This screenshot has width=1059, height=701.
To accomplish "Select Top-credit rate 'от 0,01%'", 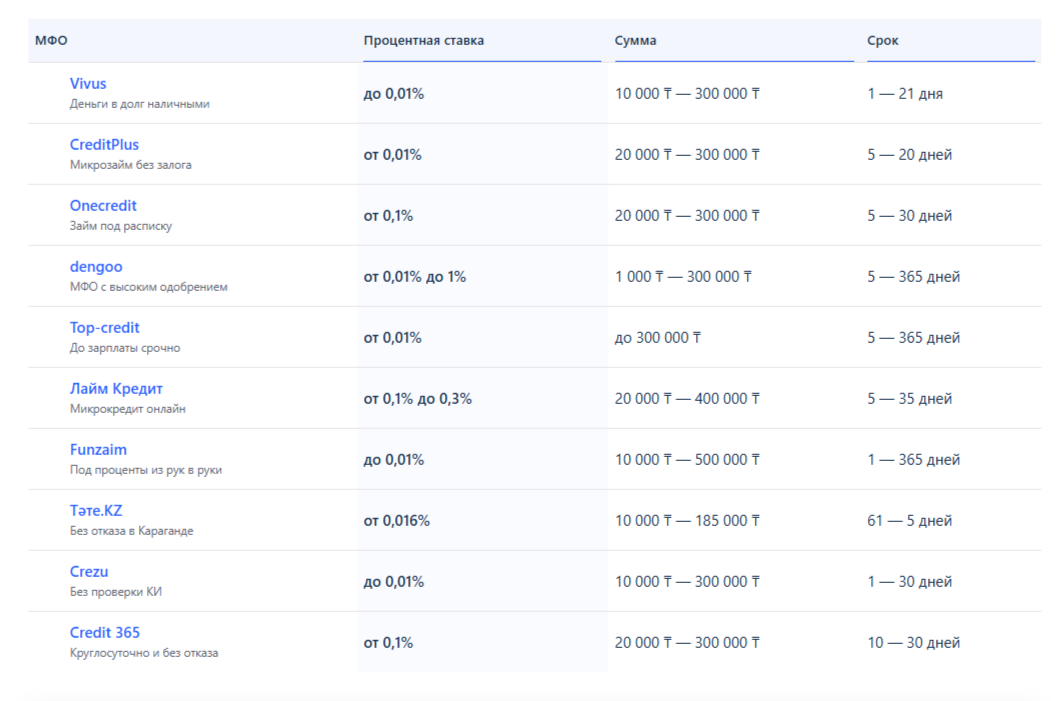I will click(x=392, y=338).
